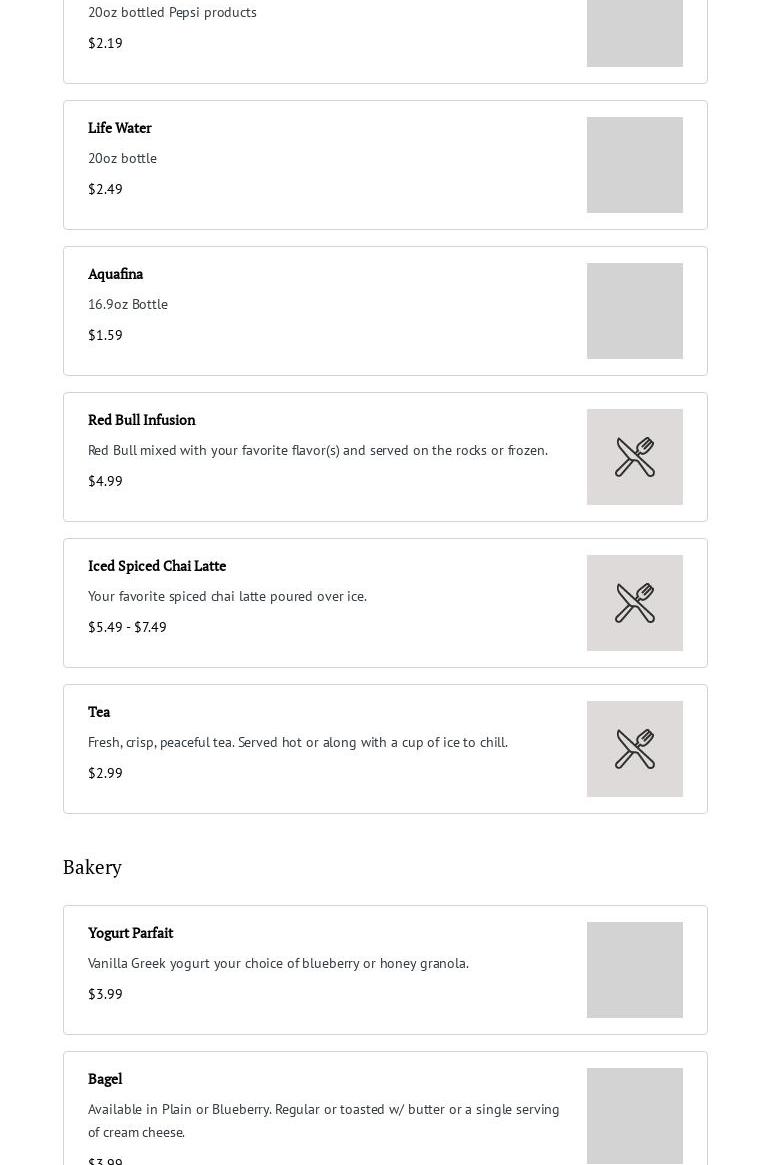Open the Life Water item image
Screen dimensions: 770x1165
tap(635, 165)
